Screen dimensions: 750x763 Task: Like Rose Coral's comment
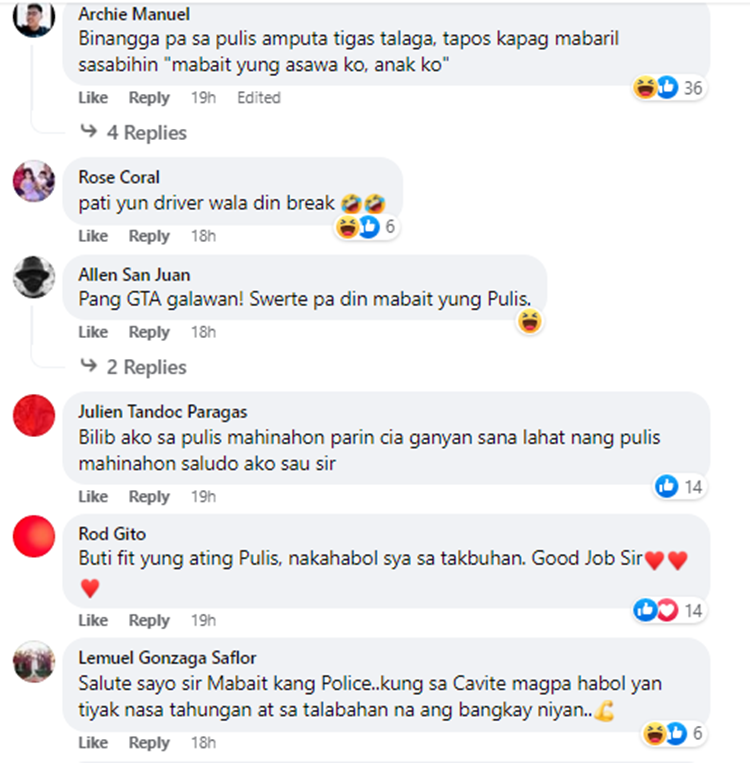click(x=93, y=236)
